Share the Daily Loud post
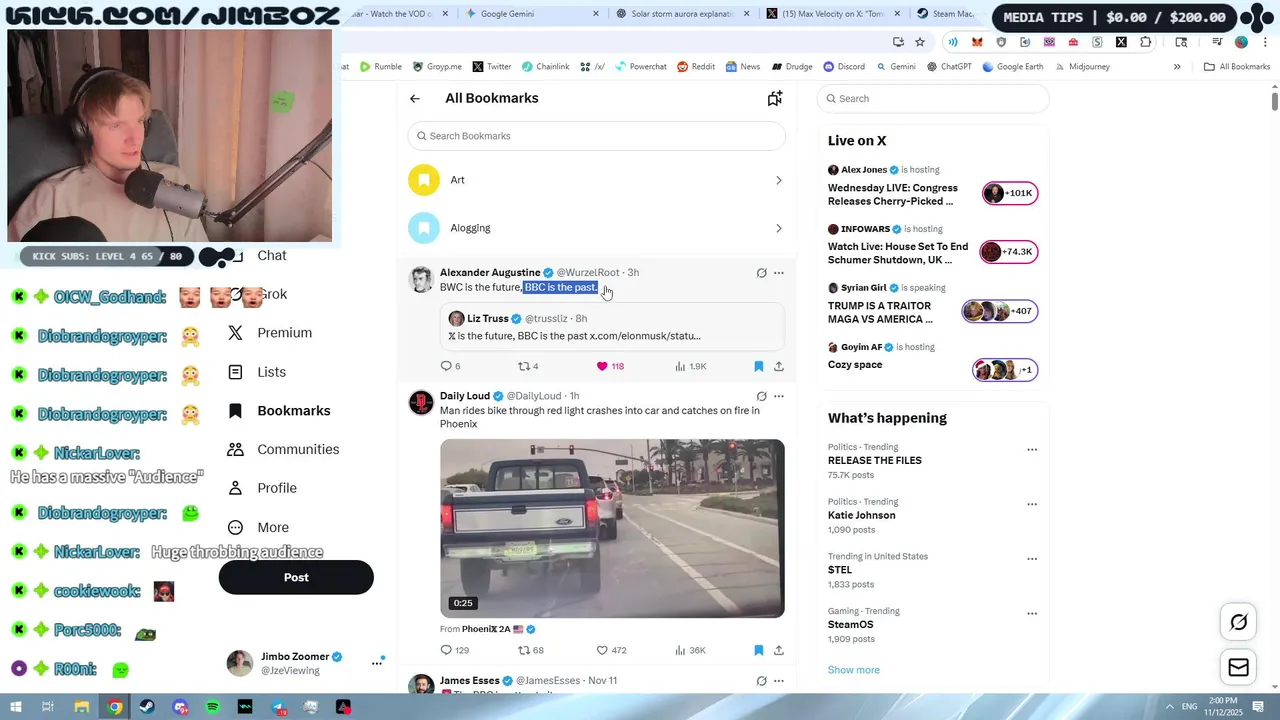1280x720 pixels. pyautogui.click(x=779, y=650)
